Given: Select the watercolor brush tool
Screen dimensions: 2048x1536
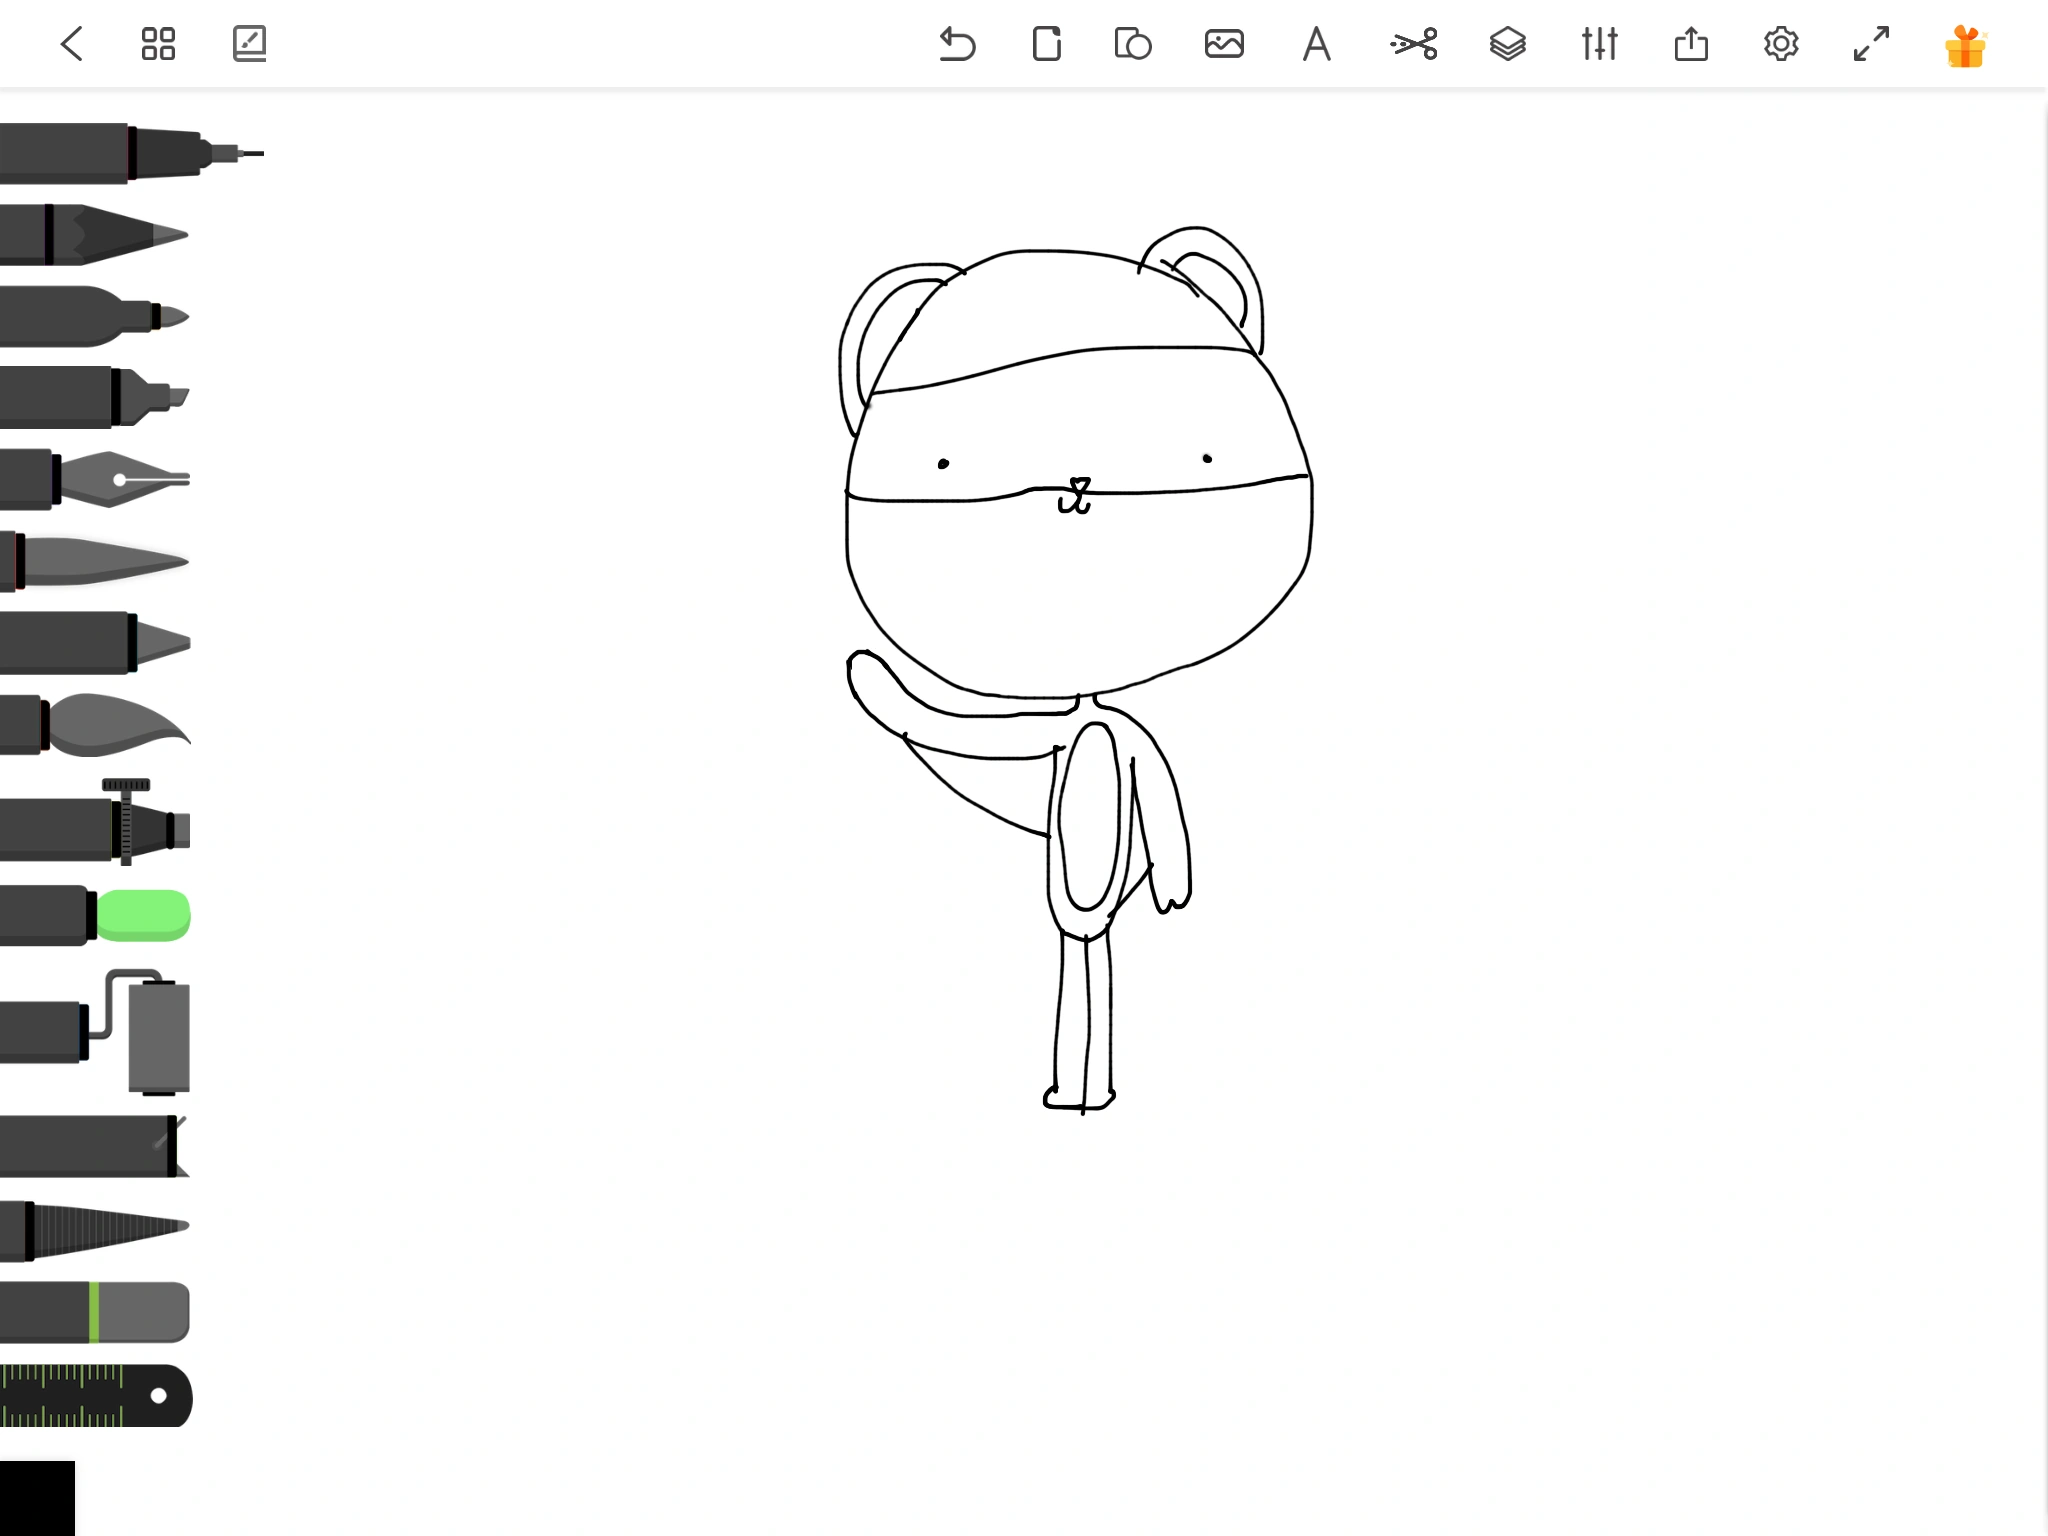Looking at the screenshot, I should click(100, 724).
